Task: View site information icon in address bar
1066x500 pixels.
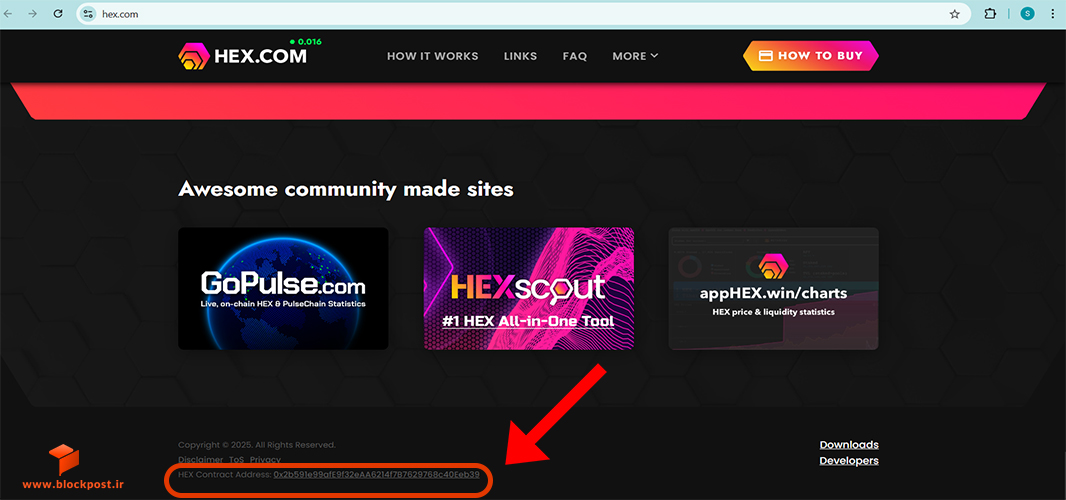Action: 88,14
